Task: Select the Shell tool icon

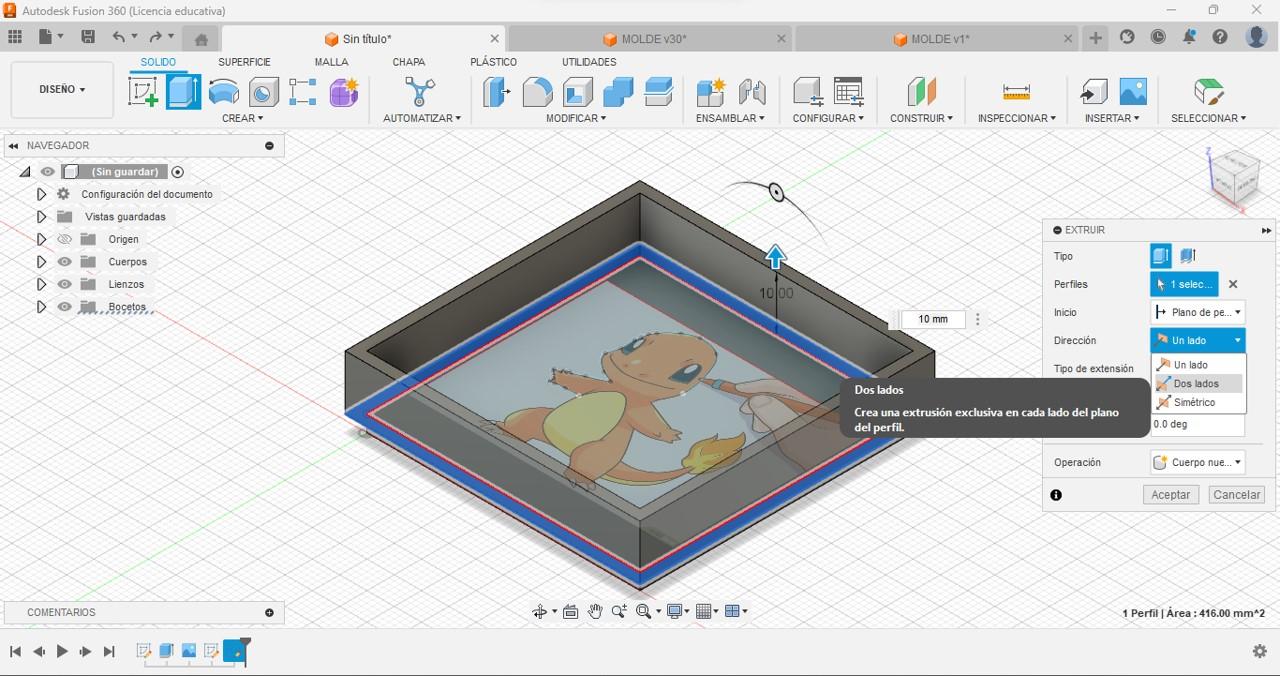Action: pyautogui.click(x=578, y=92)
